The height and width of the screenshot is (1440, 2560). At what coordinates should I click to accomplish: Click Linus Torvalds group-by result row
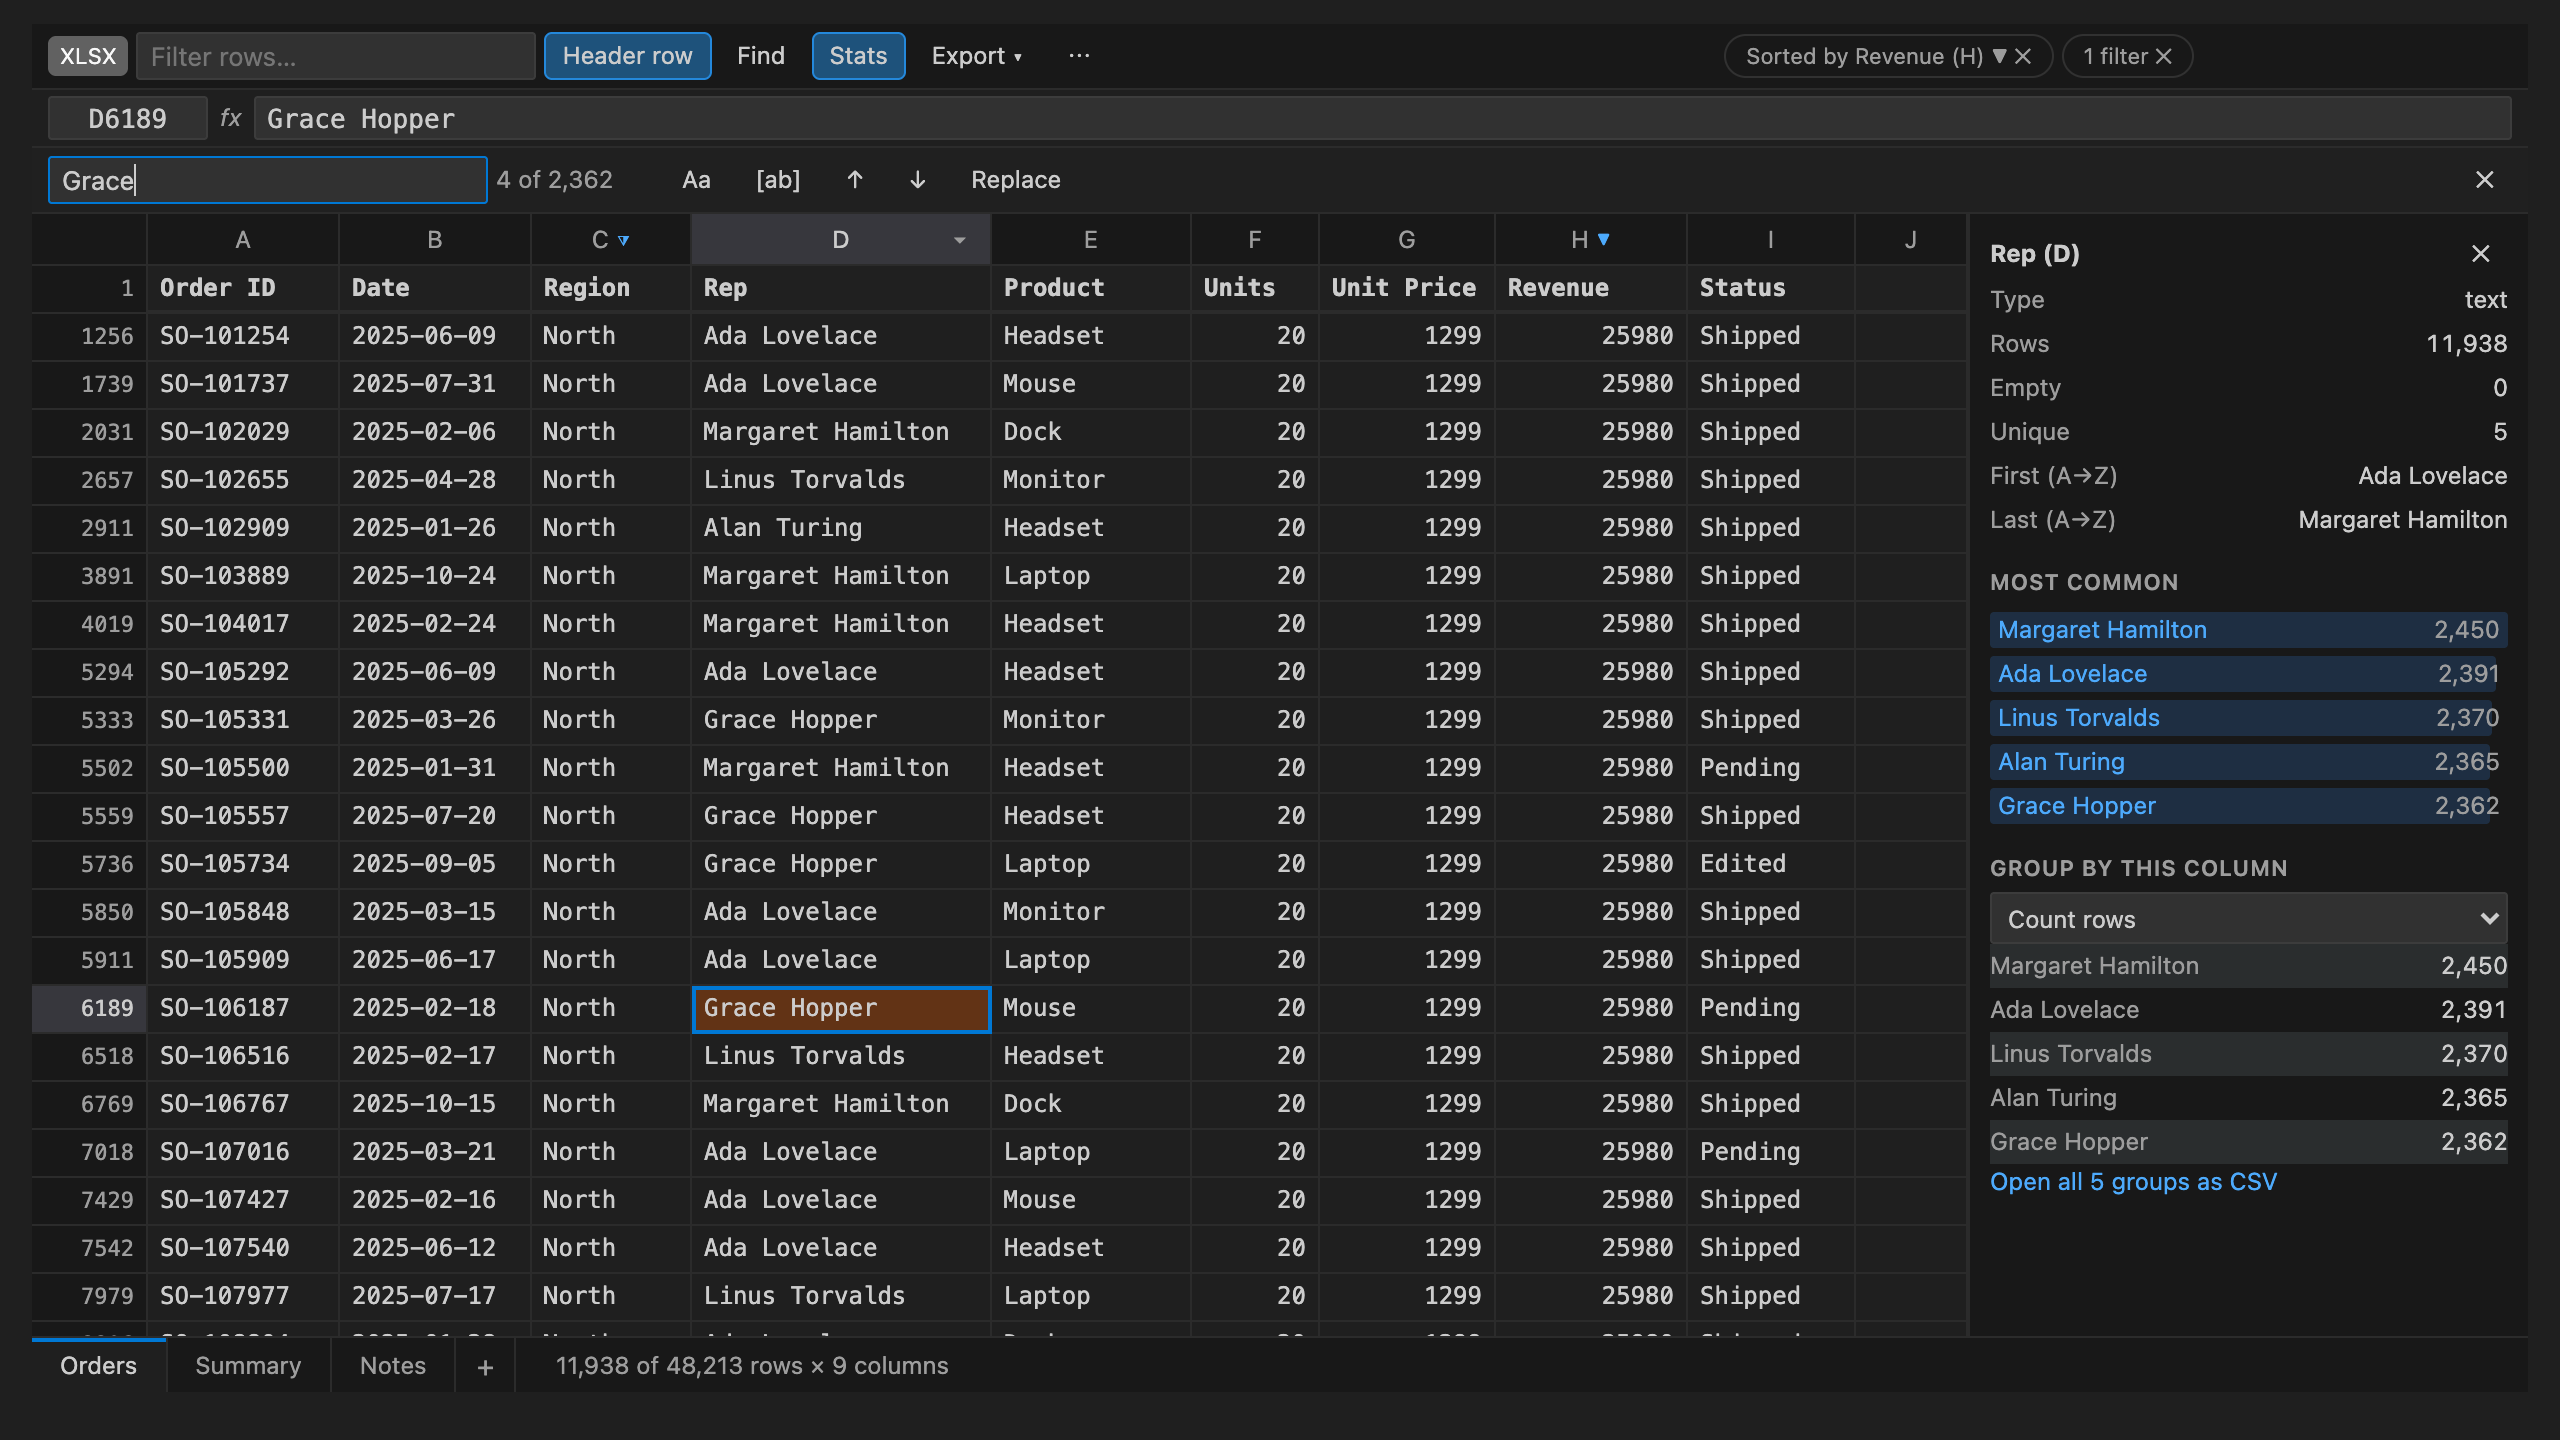tap(2248, 1054)
